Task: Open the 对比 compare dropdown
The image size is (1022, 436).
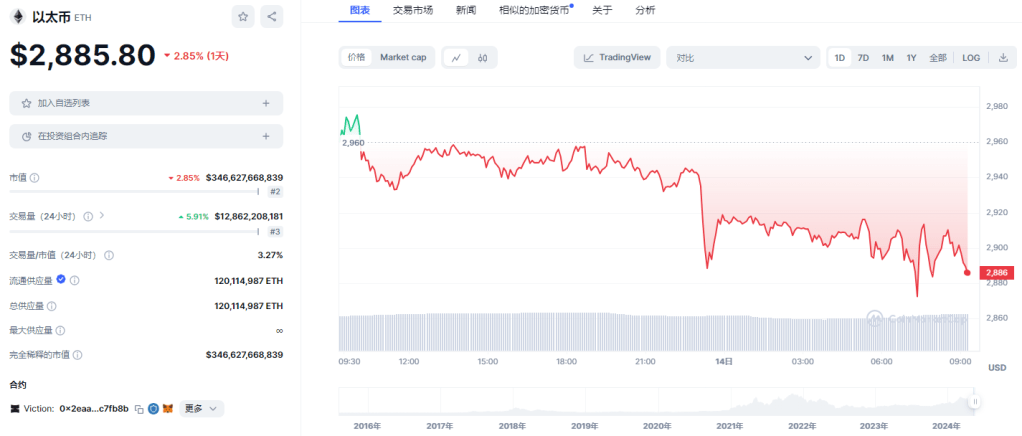Action: tap(744, 58)
